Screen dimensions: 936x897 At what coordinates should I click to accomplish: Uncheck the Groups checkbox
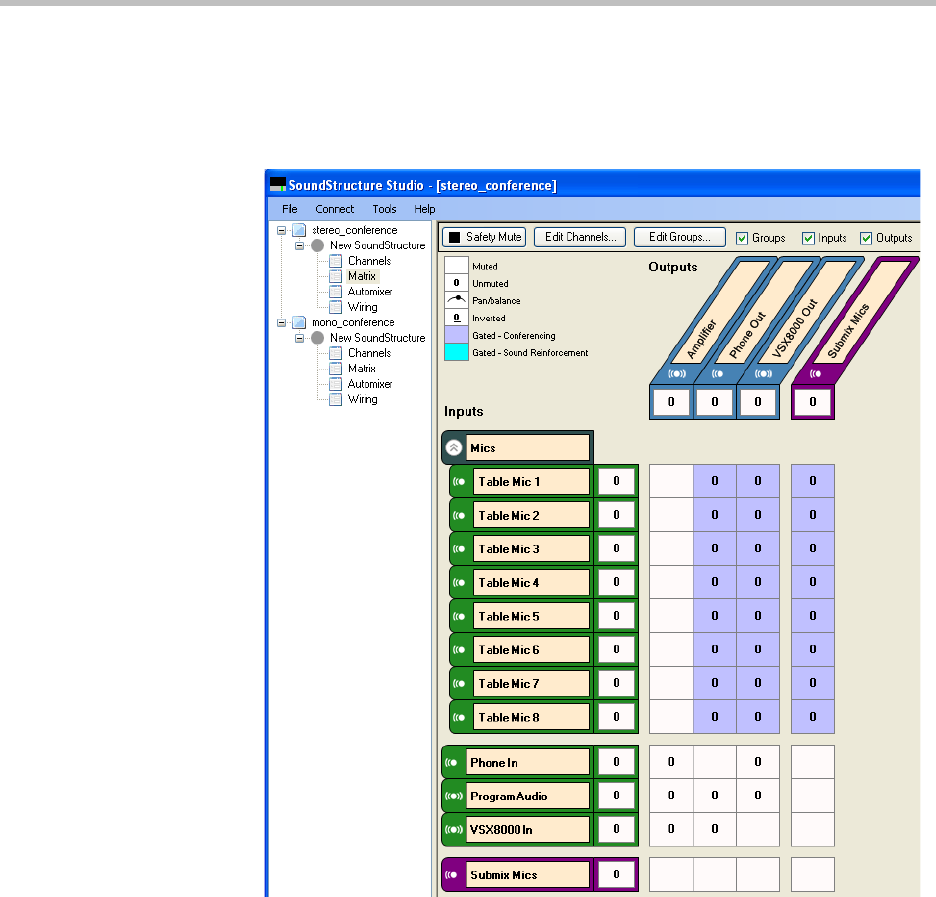pyautogui.click(x=742, y=238)
